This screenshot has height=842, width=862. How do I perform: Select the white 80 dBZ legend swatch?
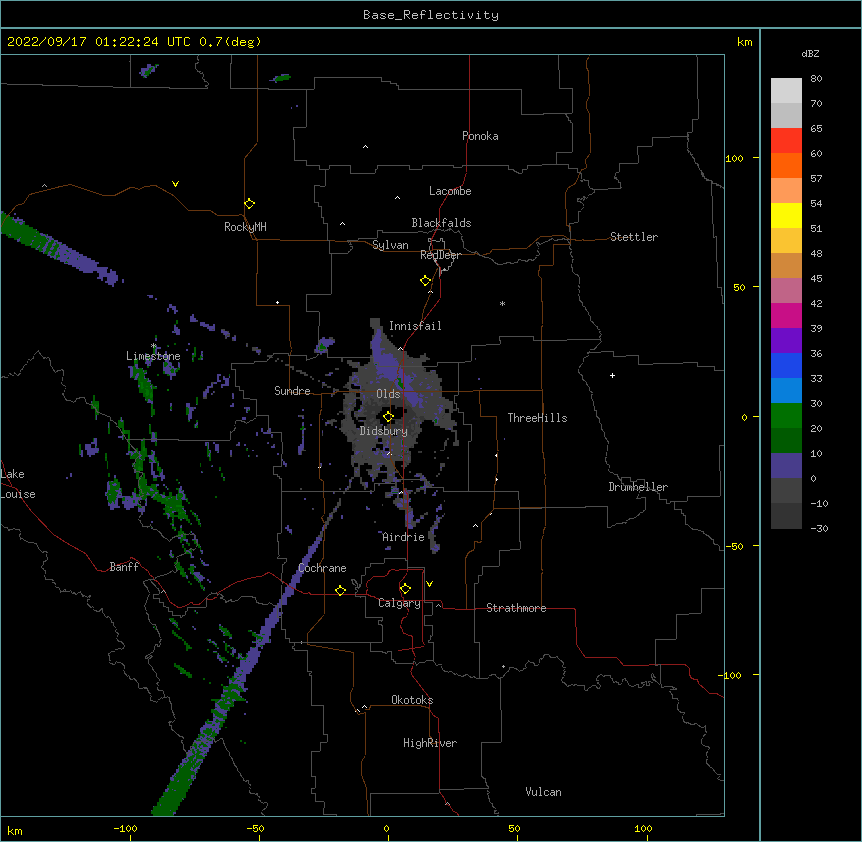(x=786, y=91)
